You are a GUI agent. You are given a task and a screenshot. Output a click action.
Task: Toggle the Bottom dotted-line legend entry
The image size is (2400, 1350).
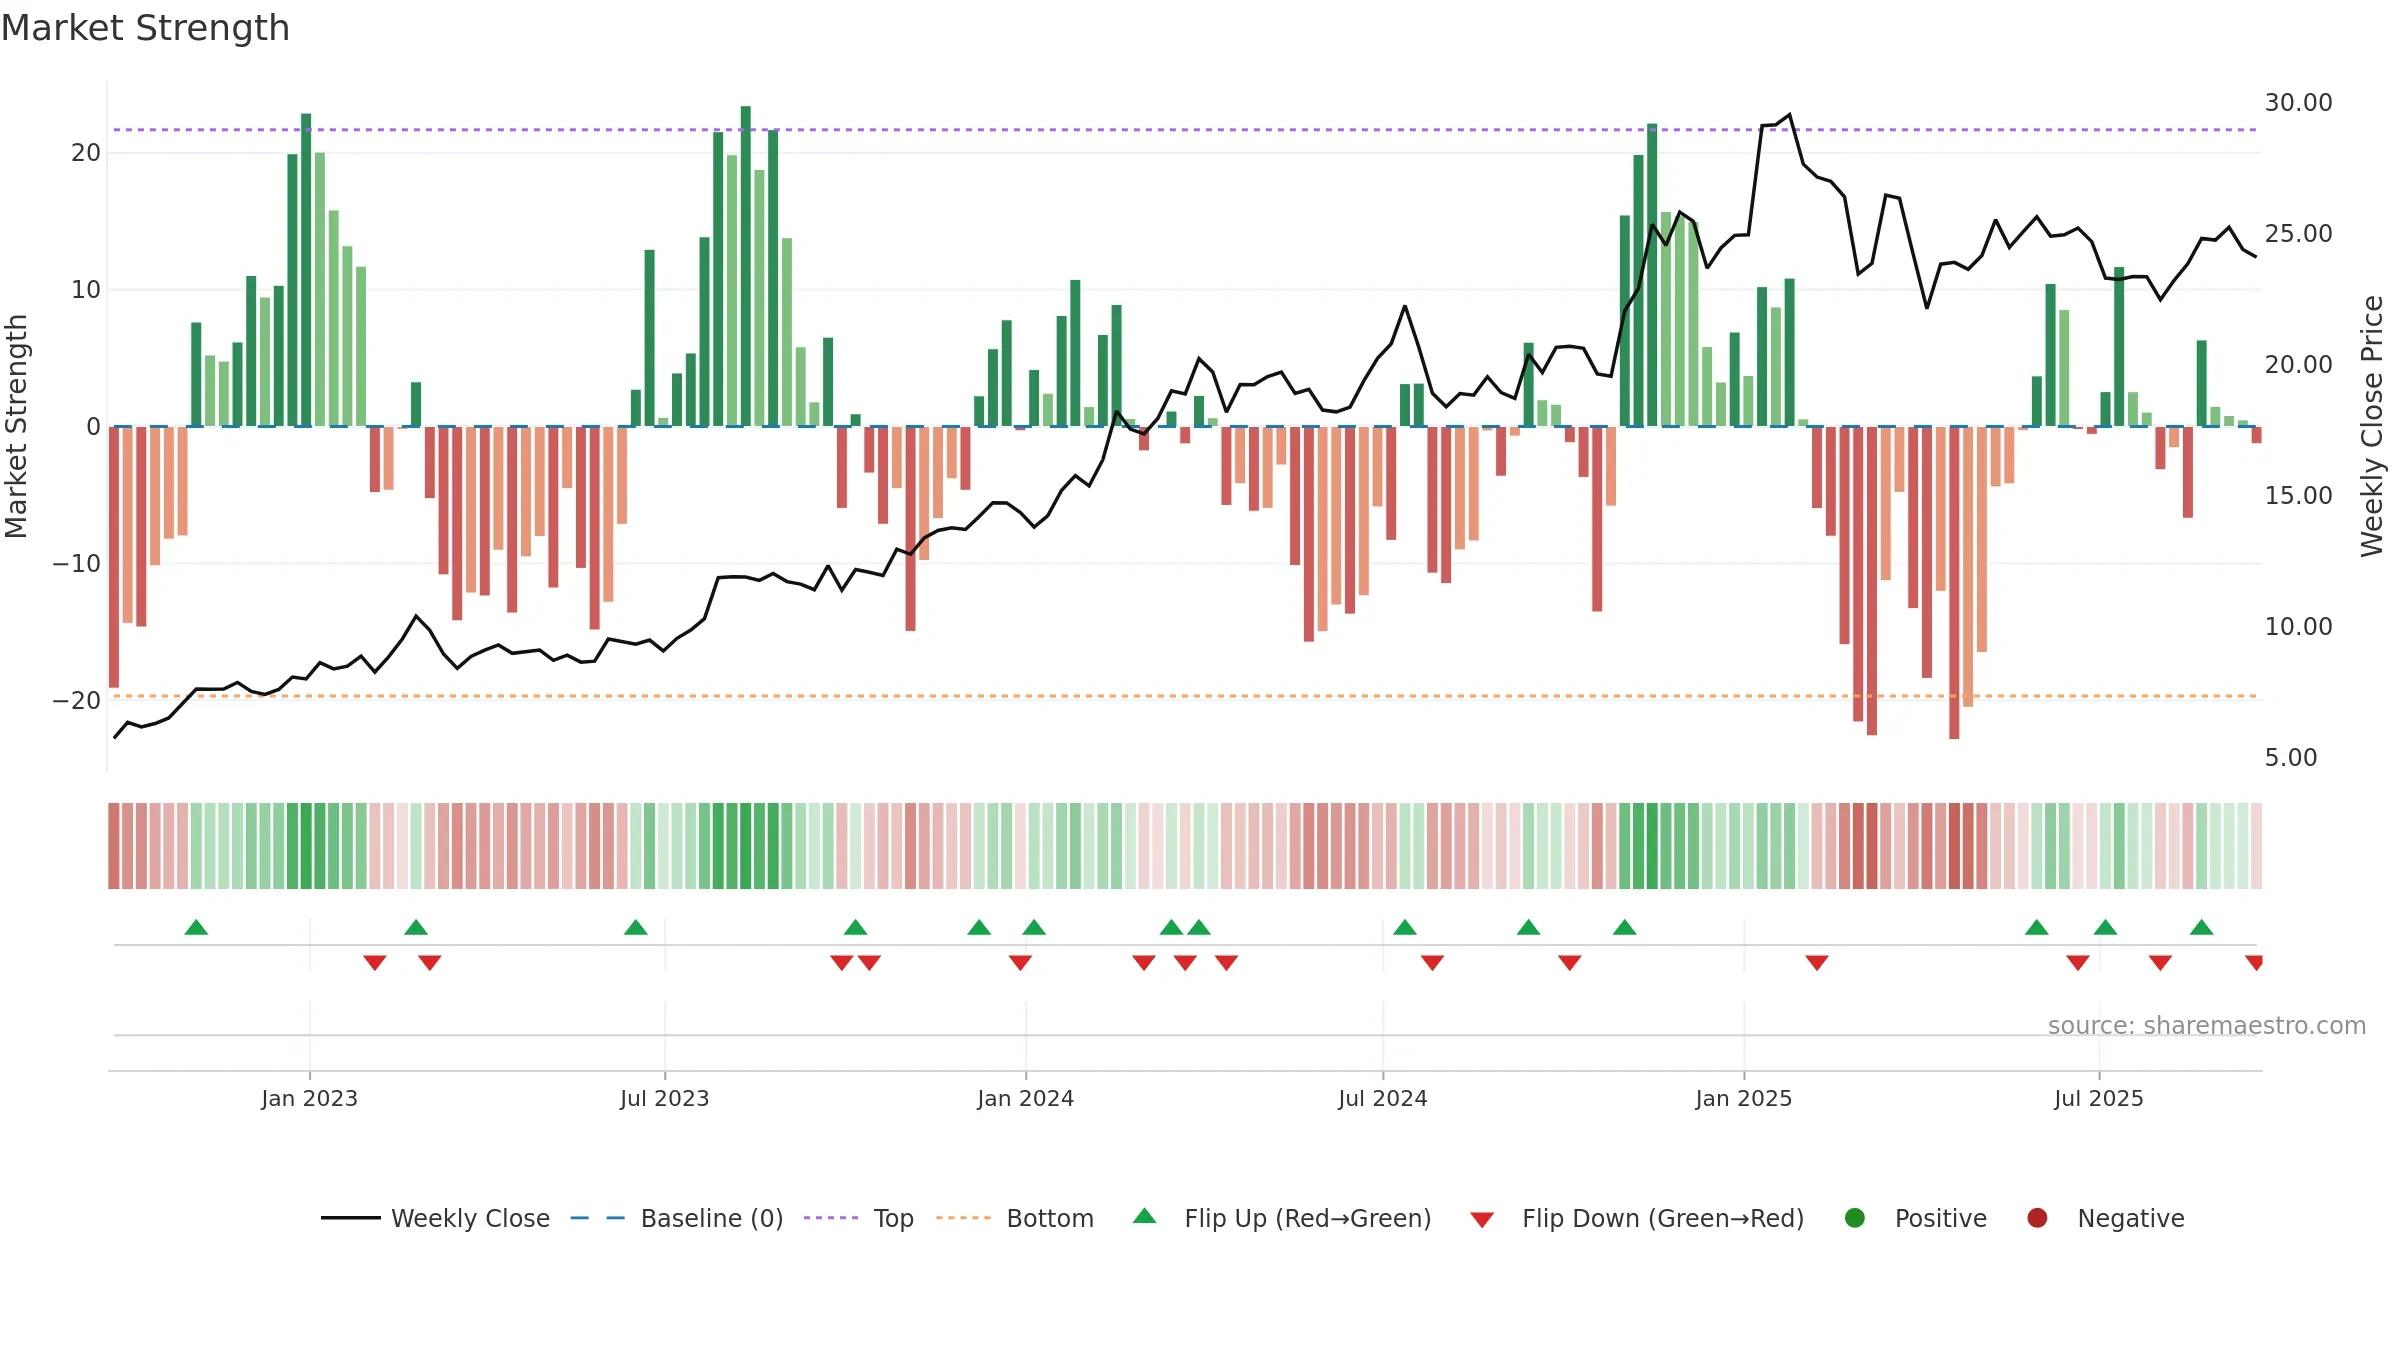[x=1015, y=1218]
